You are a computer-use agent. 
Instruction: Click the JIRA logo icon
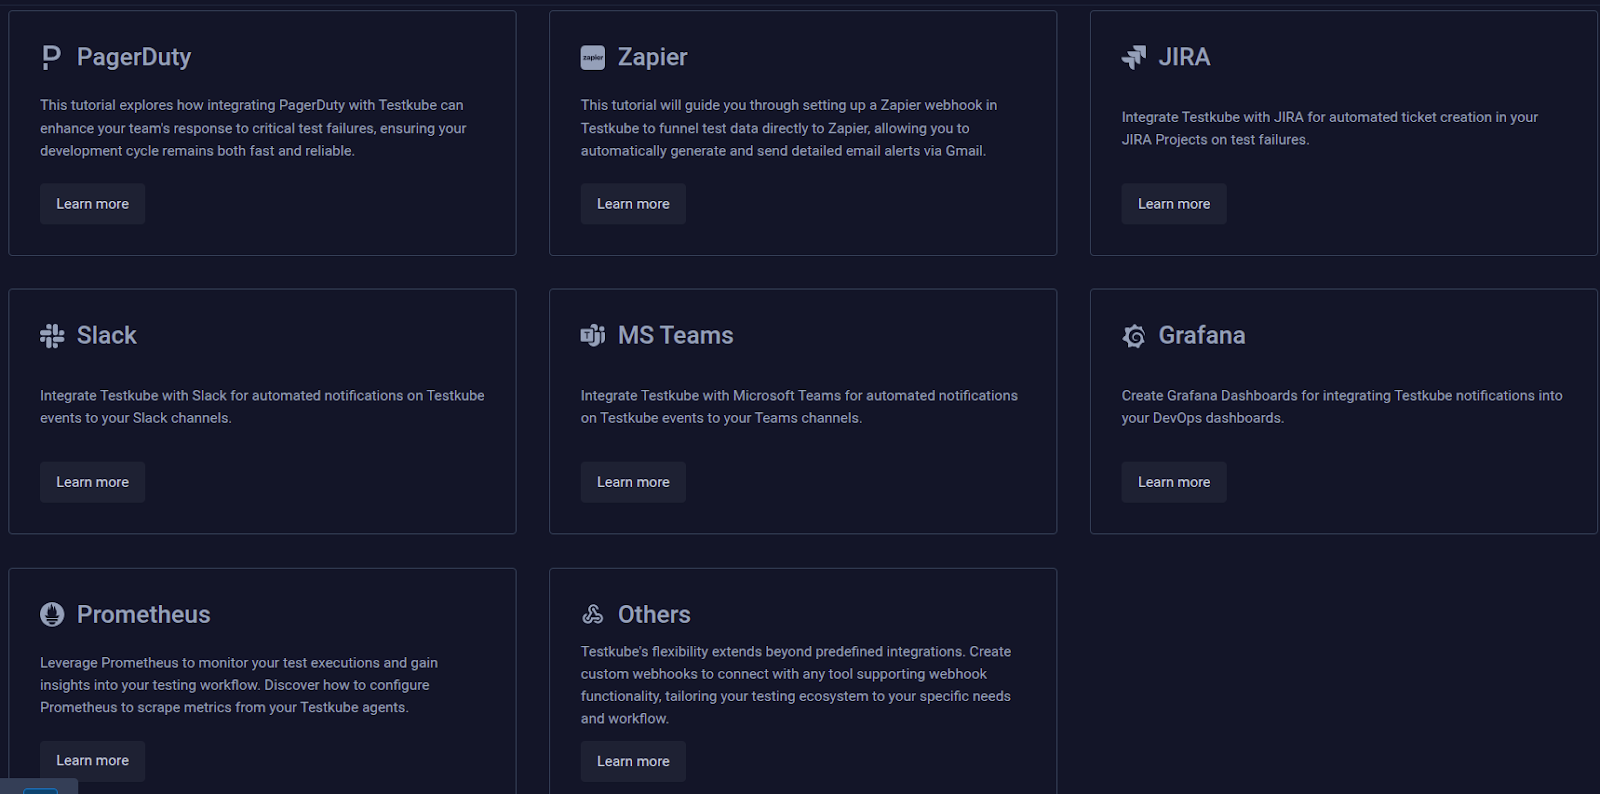point(1133,58)
